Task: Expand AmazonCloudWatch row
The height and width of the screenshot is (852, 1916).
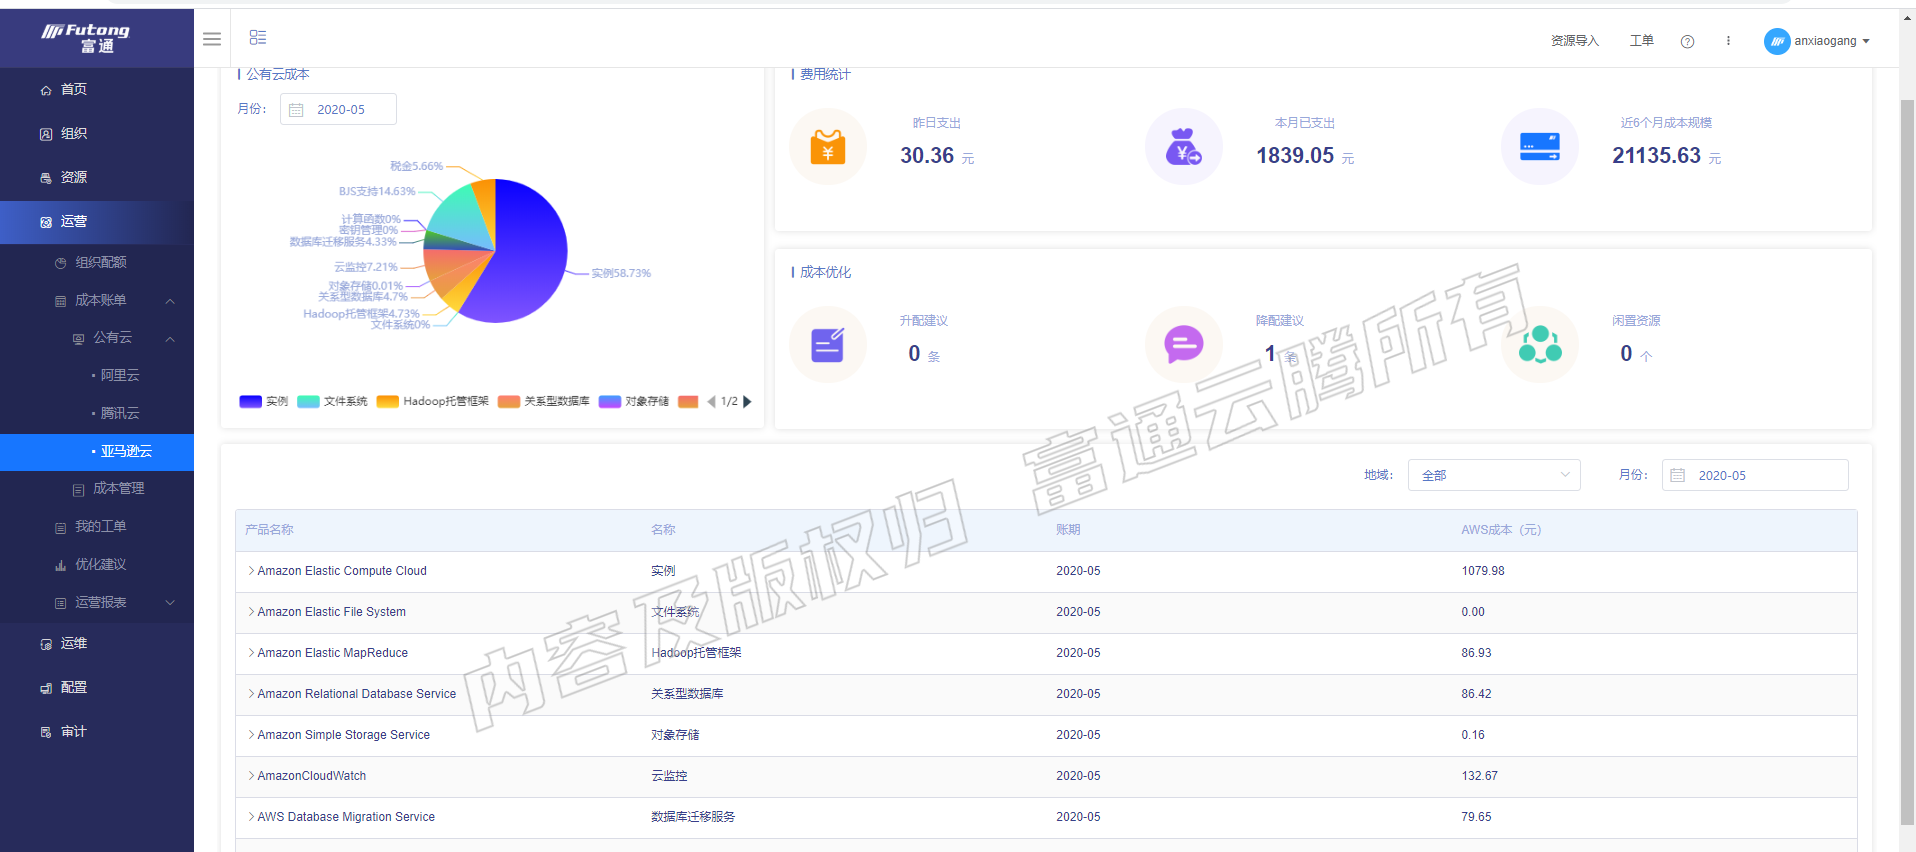Action: [x=251, y=776]
